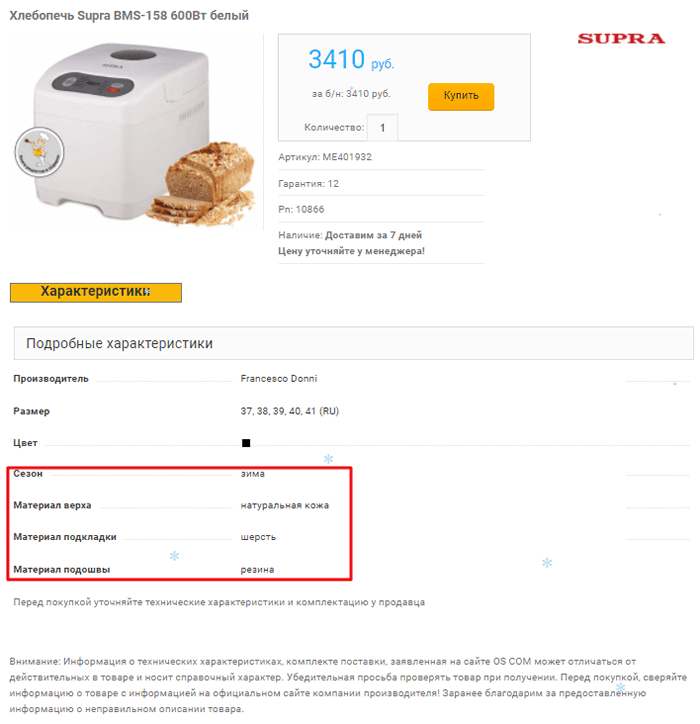The image size is (700, 724).
Task: Click the snowflake icon under the Материал подкладки label
Action: pos(174,556)
